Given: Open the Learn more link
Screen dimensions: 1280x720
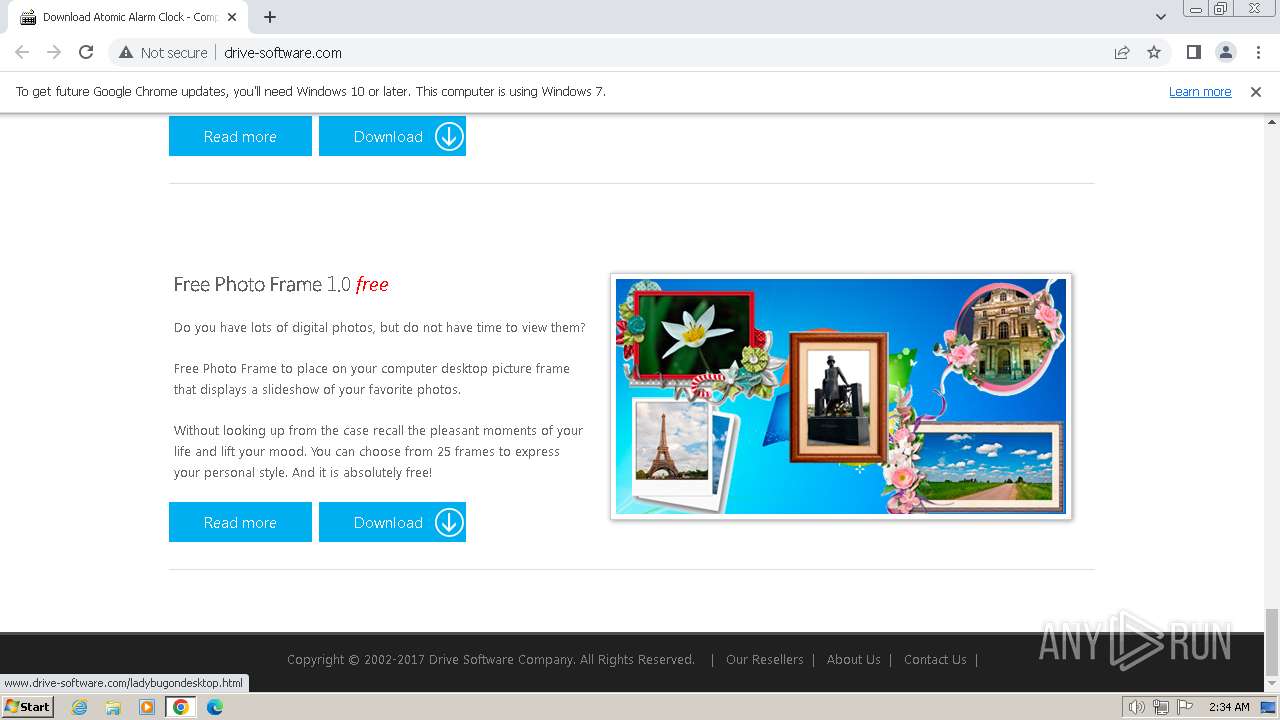Looking at the screenshot, I should click(x=1200, y=91).
